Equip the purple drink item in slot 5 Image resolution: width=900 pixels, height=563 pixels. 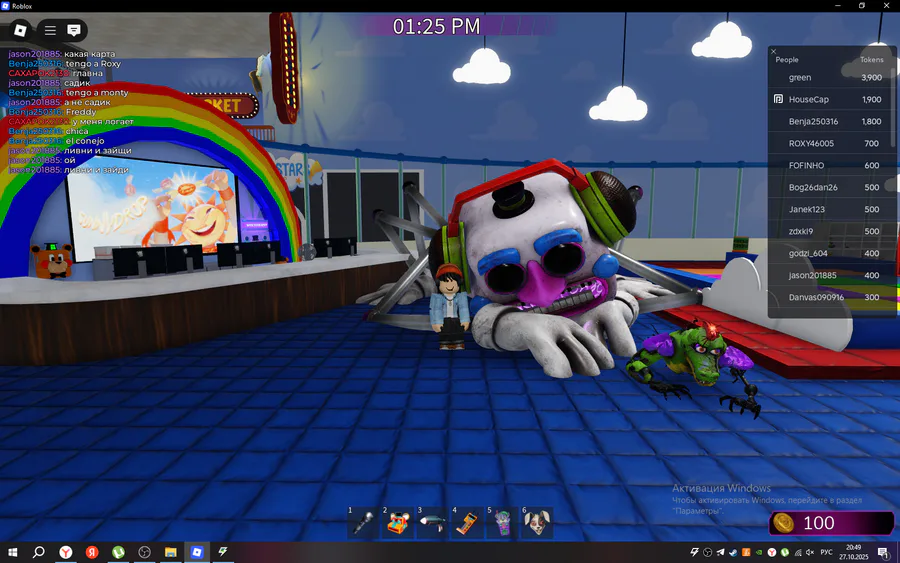coord(502,523)
